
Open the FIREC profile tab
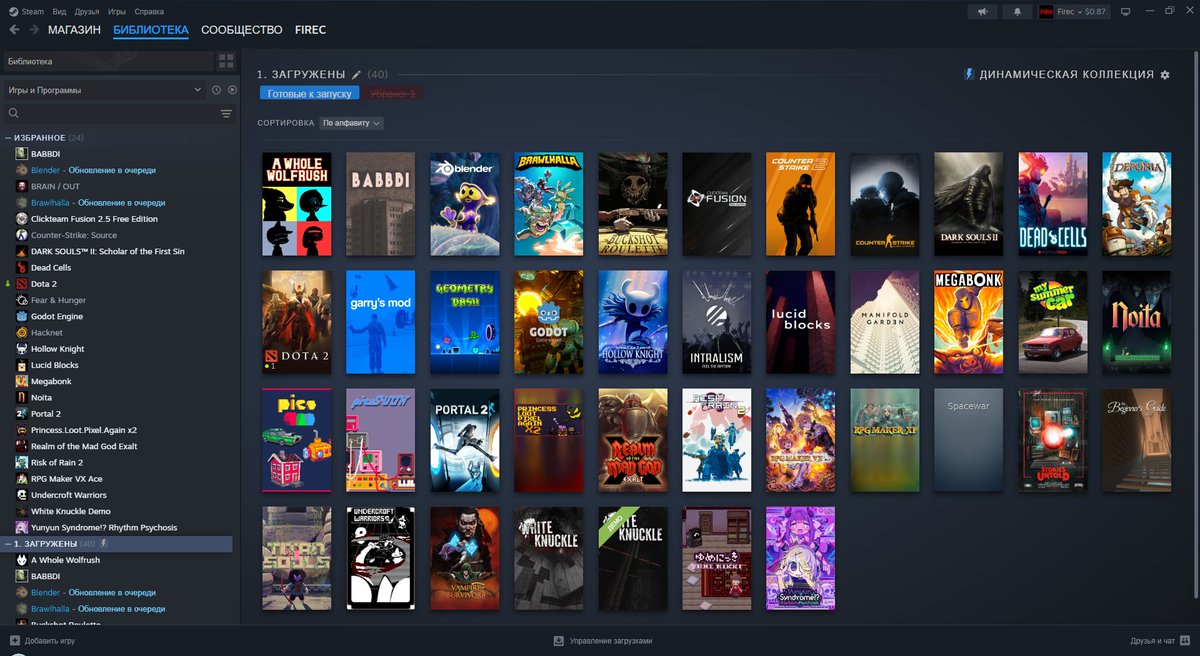tap(310, 30)
